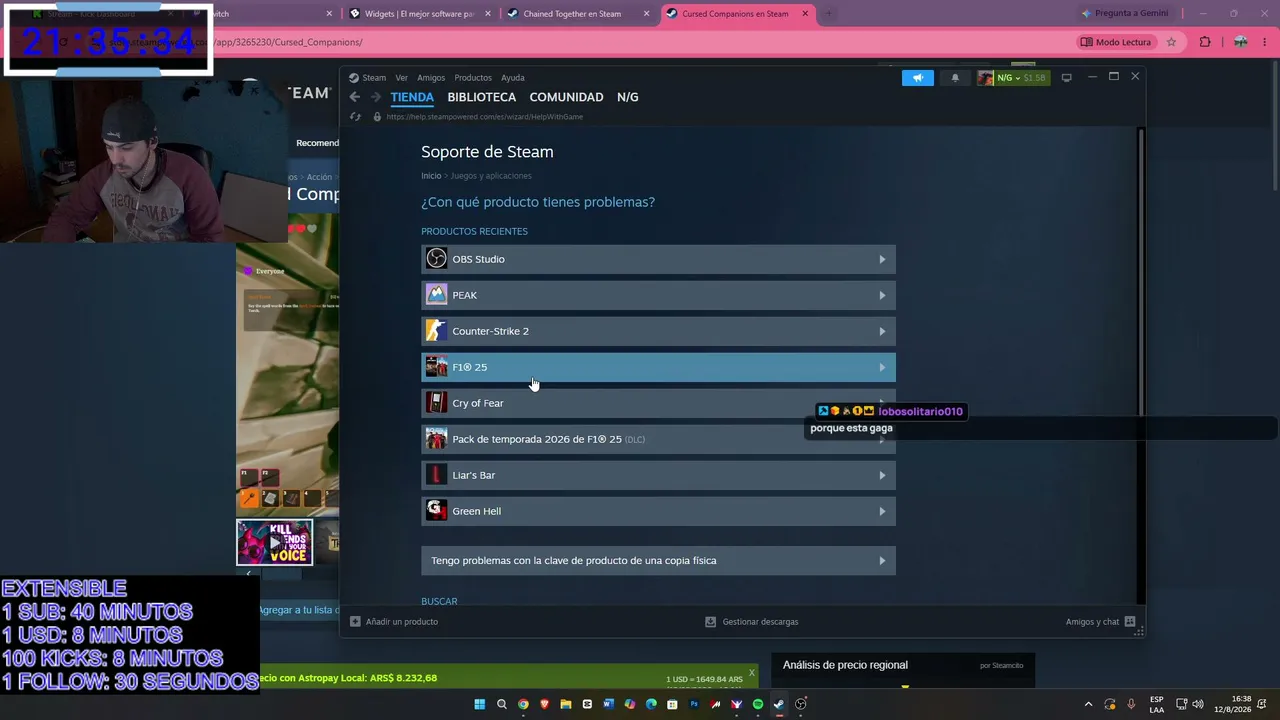Click the Añadir un producto plus icon
Viewport: 1280px width, 720px height.
[355, 622]
